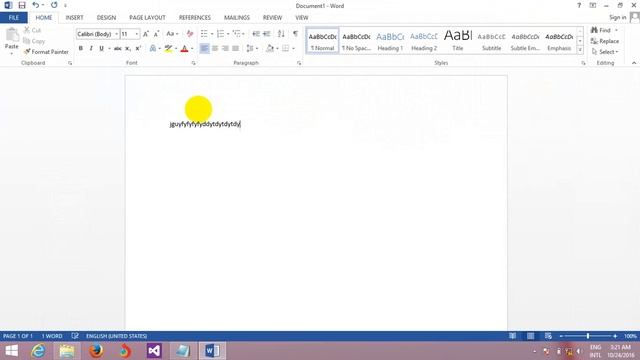
Task: Apply Heading 1 style
Action: pyautogui.click(x=390, y=41)
